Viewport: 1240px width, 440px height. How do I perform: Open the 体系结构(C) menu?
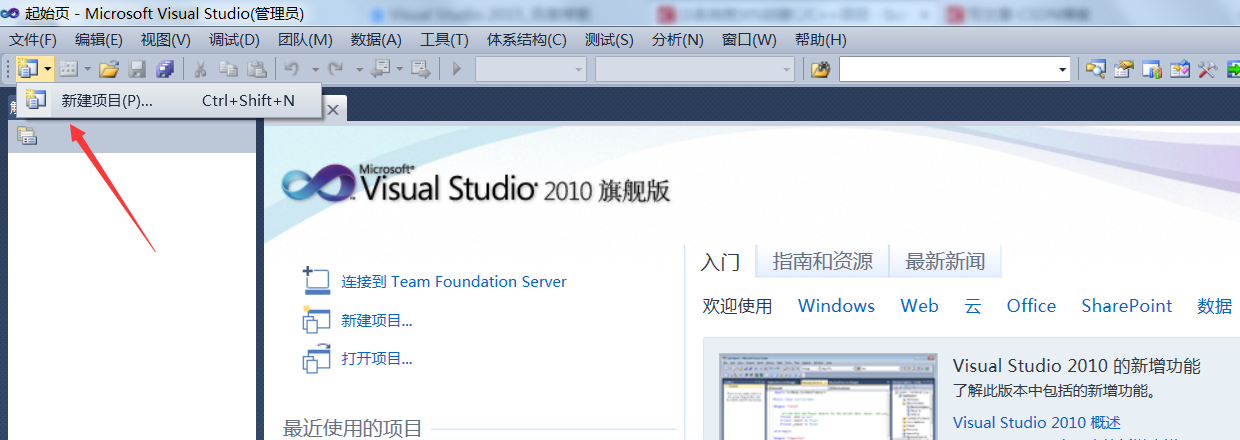(526, 40)
